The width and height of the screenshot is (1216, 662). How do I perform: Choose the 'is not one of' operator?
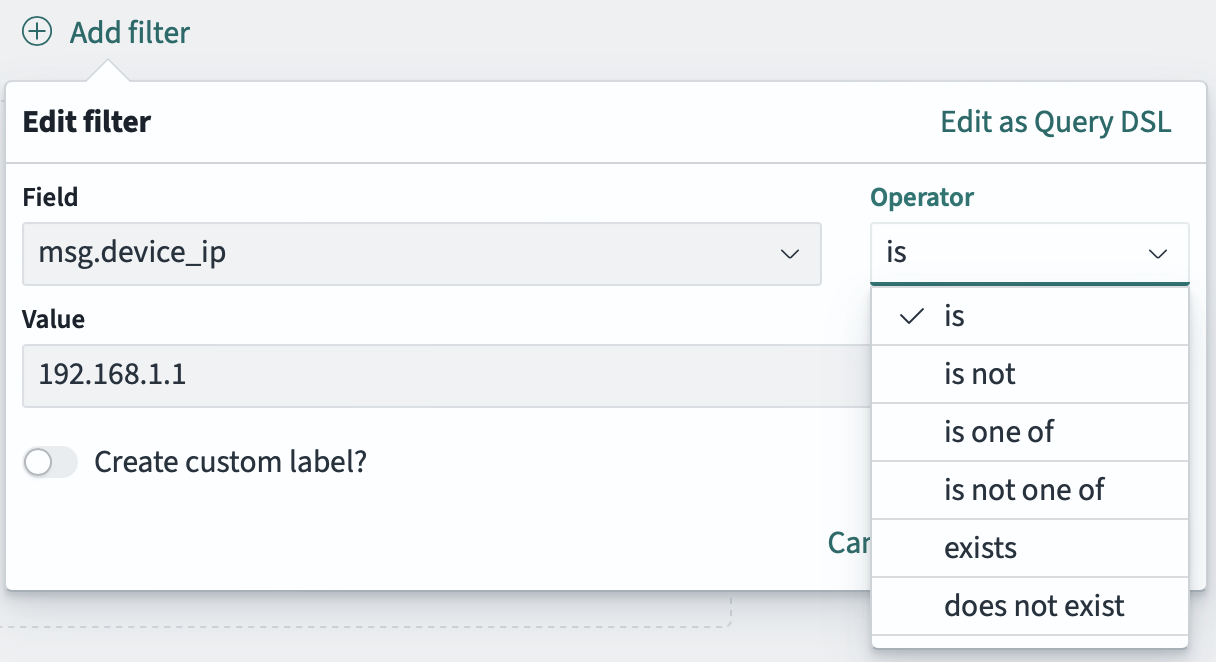point(1025,489)
